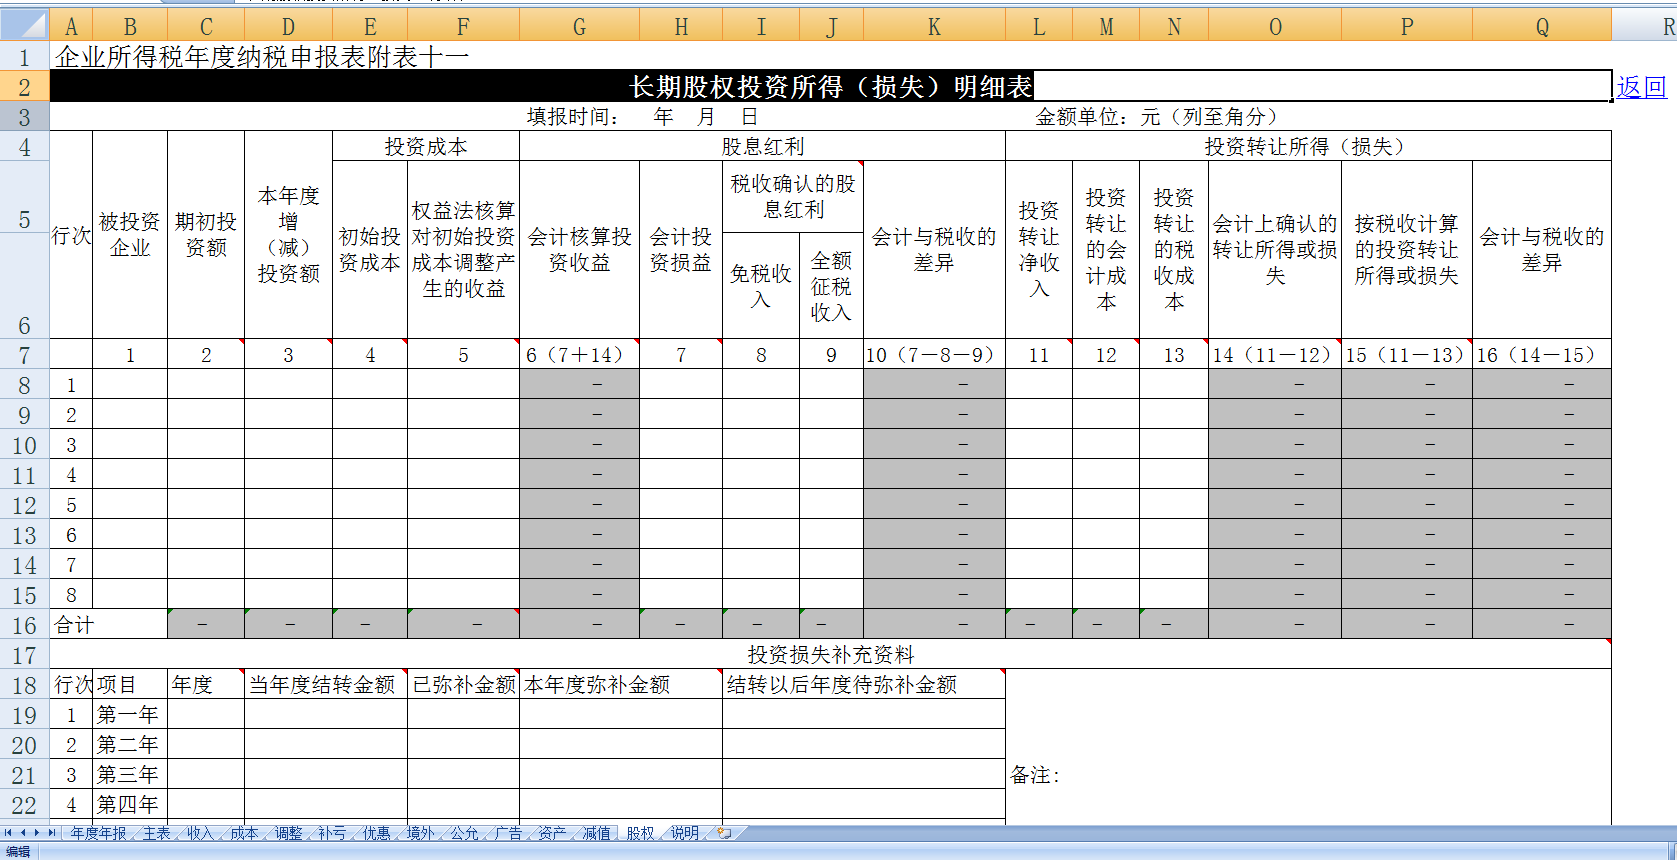1677x860 pixels.
Task: Switch to the 年度年报 sheet tab
Action: point(98,833)
